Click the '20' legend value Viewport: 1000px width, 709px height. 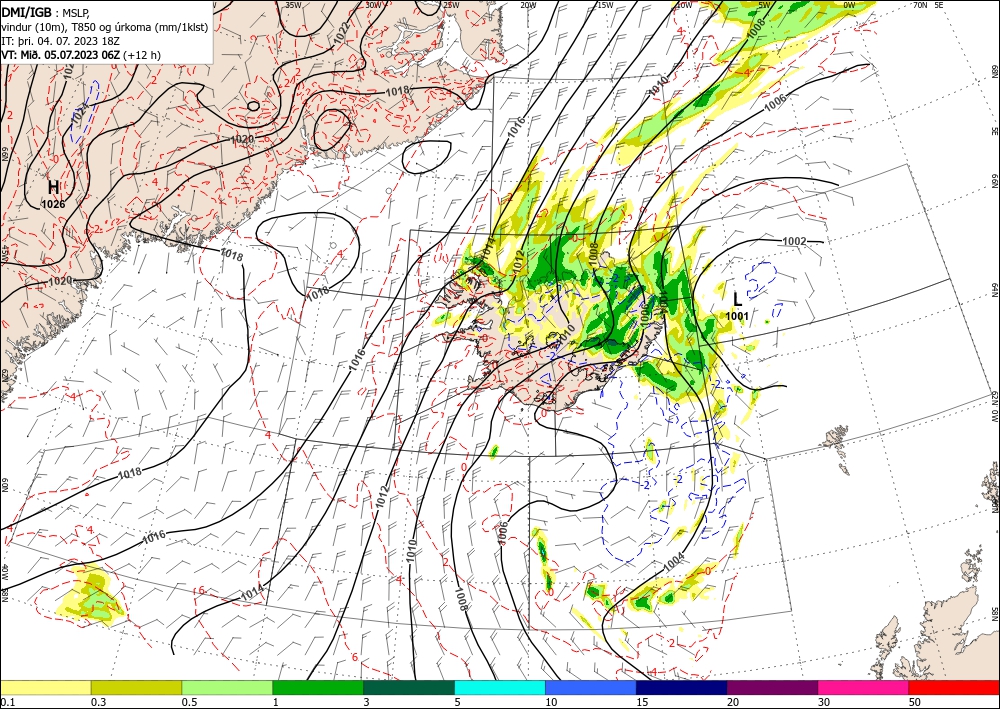(733, 702)
